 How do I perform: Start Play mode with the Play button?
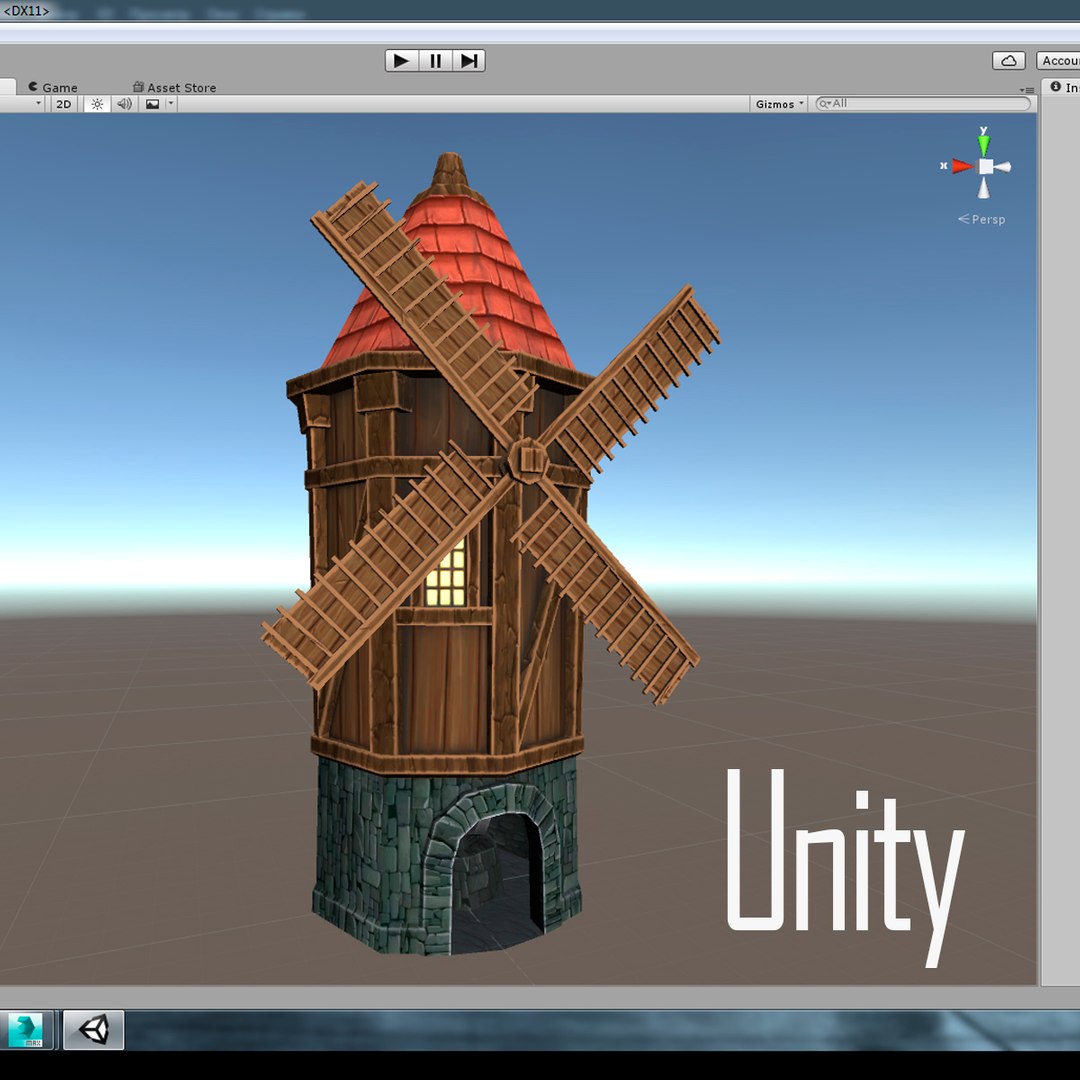(x=402, y=61)
